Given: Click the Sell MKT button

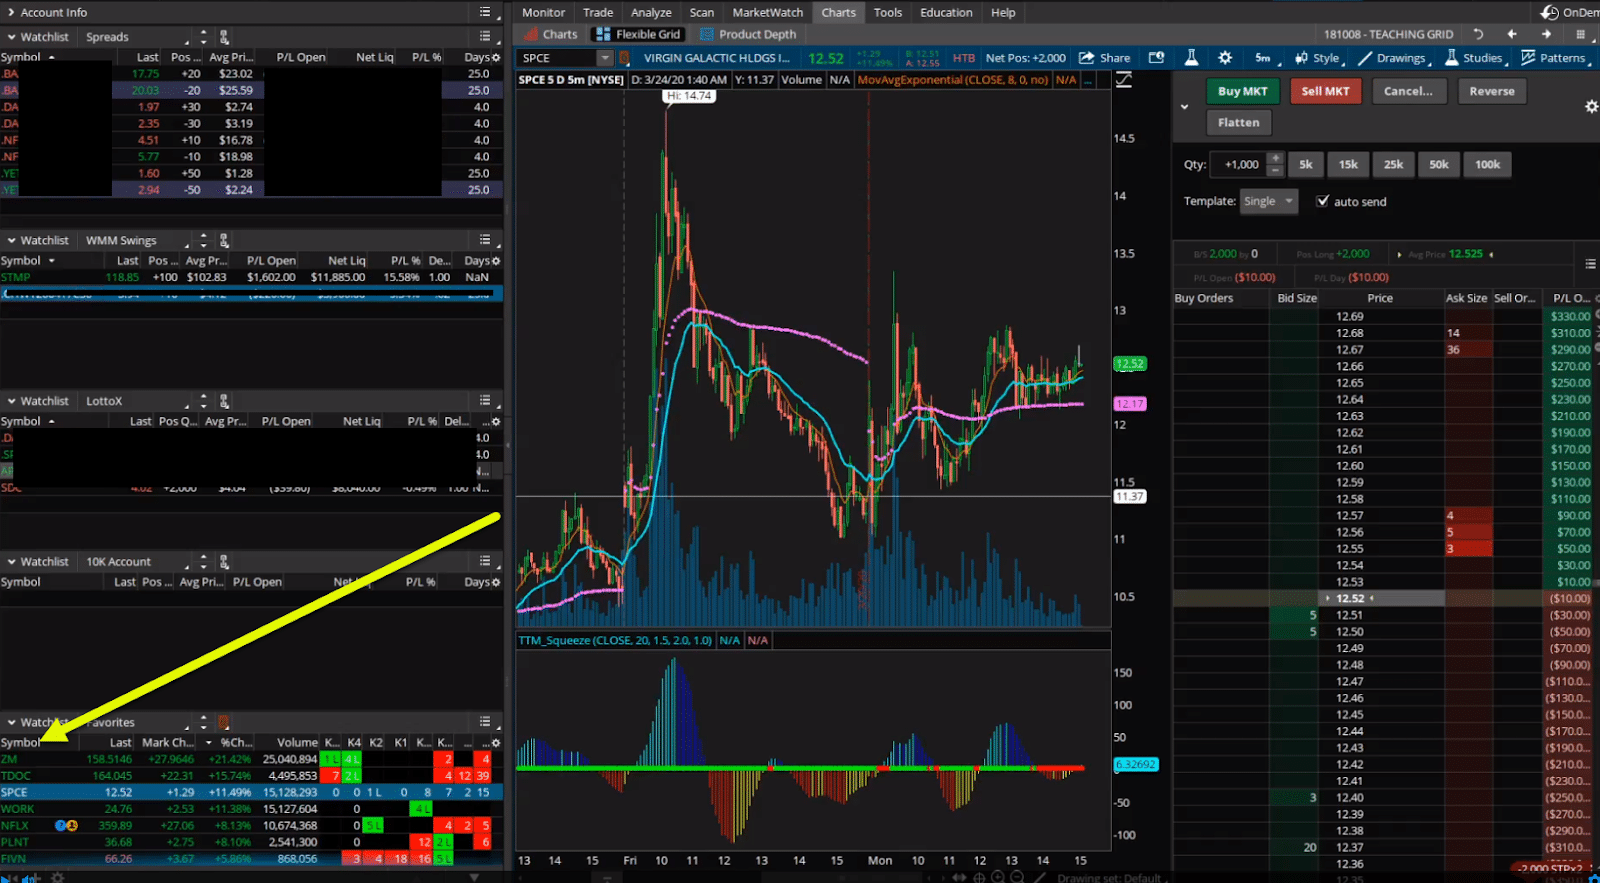Looking at the screenshot, I should pyautogui.click(x=1325, y=91).
